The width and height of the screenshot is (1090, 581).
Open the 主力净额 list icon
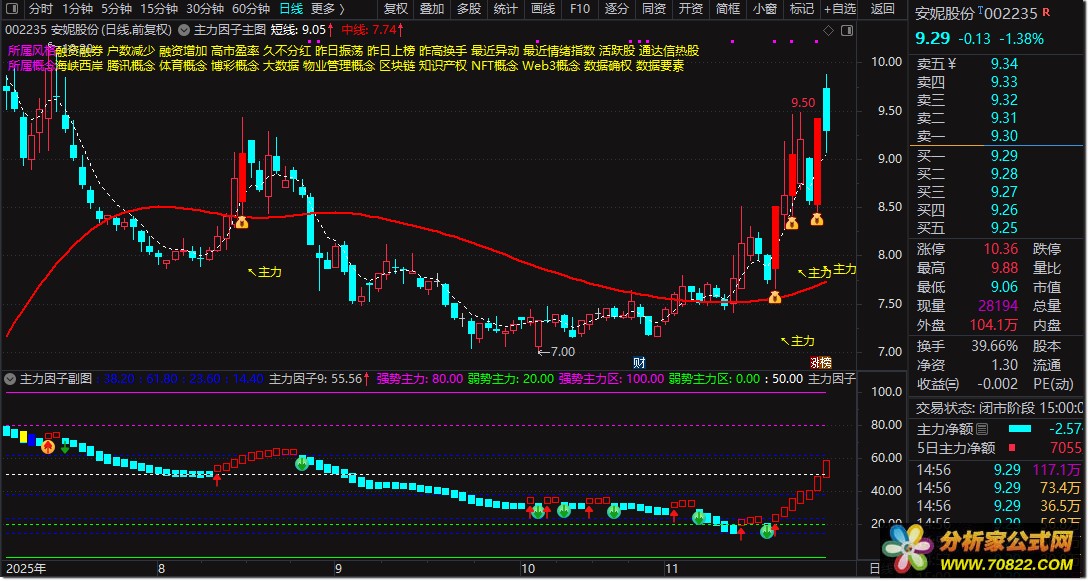coord(982,429)
